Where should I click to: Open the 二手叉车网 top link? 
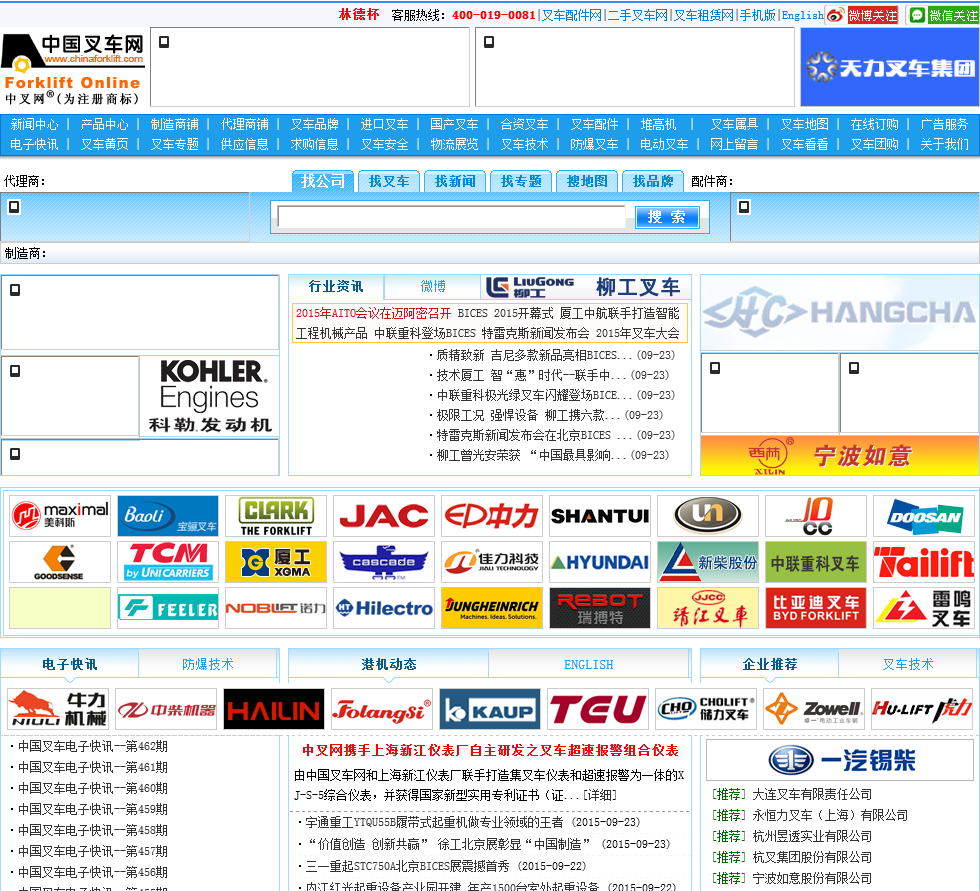tap(638, 15)
